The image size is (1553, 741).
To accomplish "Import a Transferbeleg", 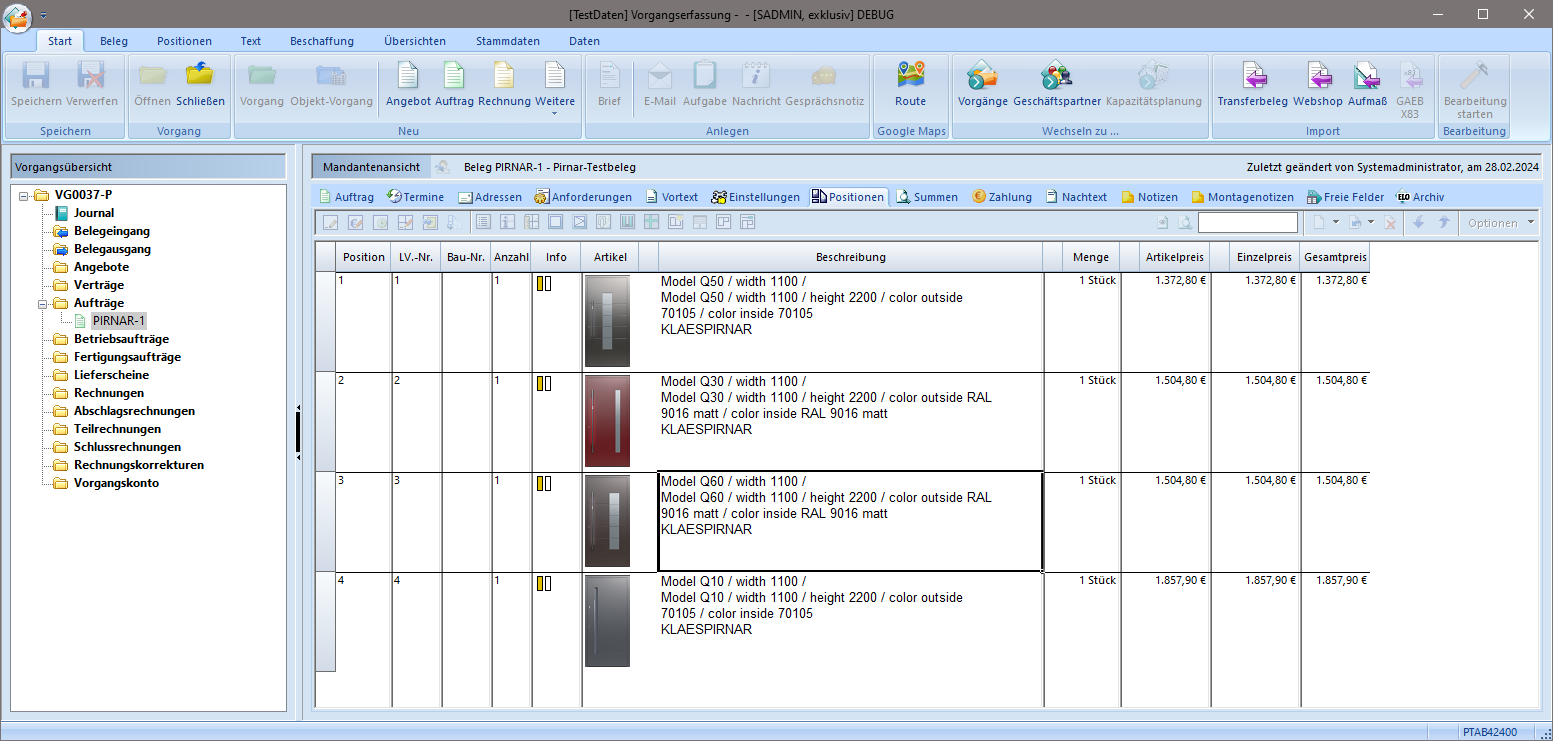I will pos(1252,77).
